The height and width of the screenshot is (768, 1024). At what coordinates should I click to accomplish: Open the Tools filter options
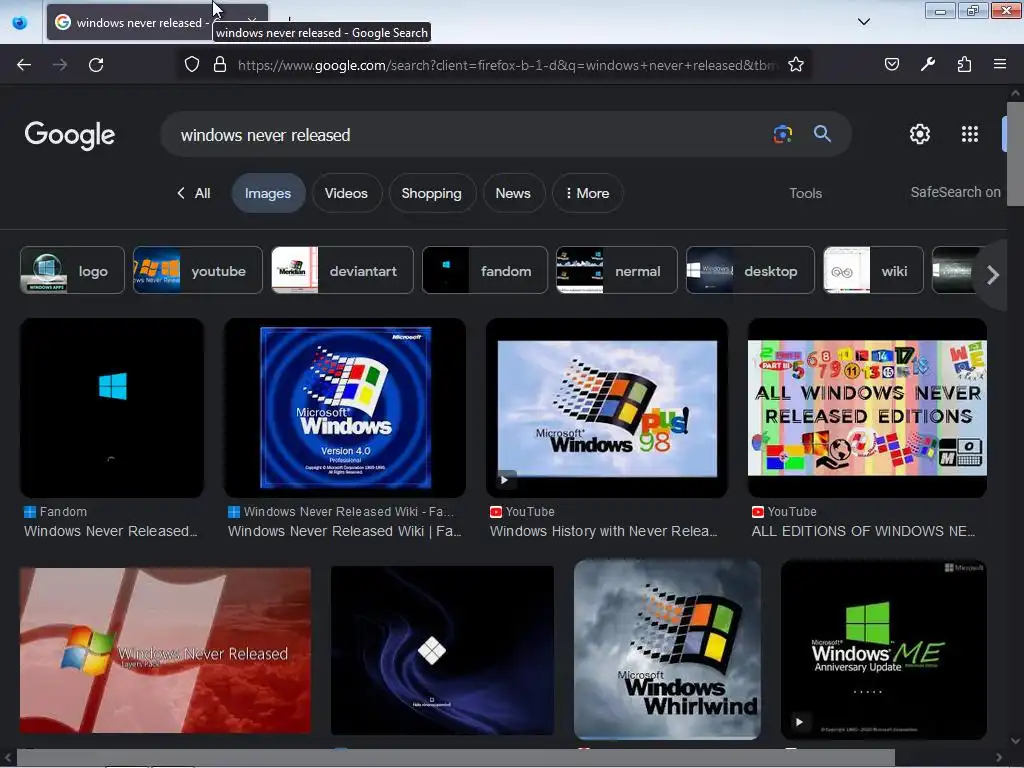point(805,193)
